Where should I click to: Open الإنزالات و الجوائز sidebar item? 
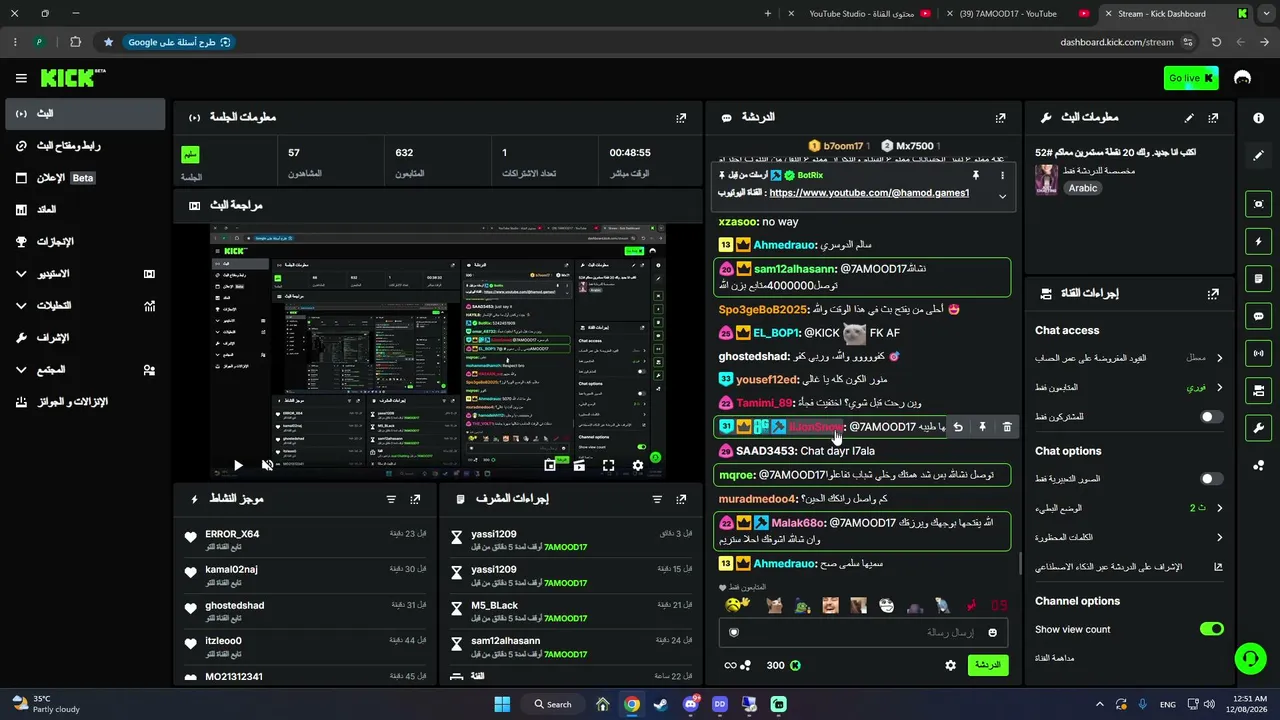(85, 402)
